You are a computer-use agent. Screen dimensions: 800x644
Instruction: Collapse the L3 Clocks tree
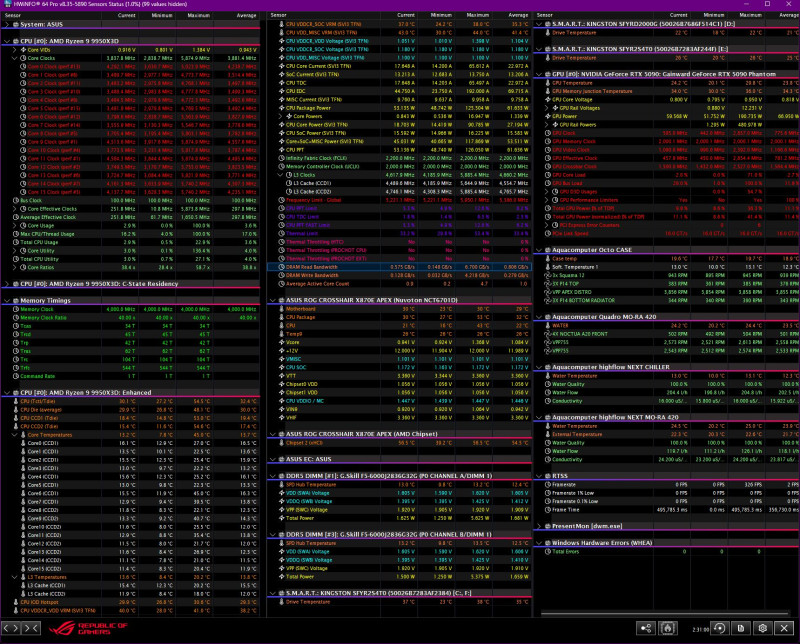point(280,175)
